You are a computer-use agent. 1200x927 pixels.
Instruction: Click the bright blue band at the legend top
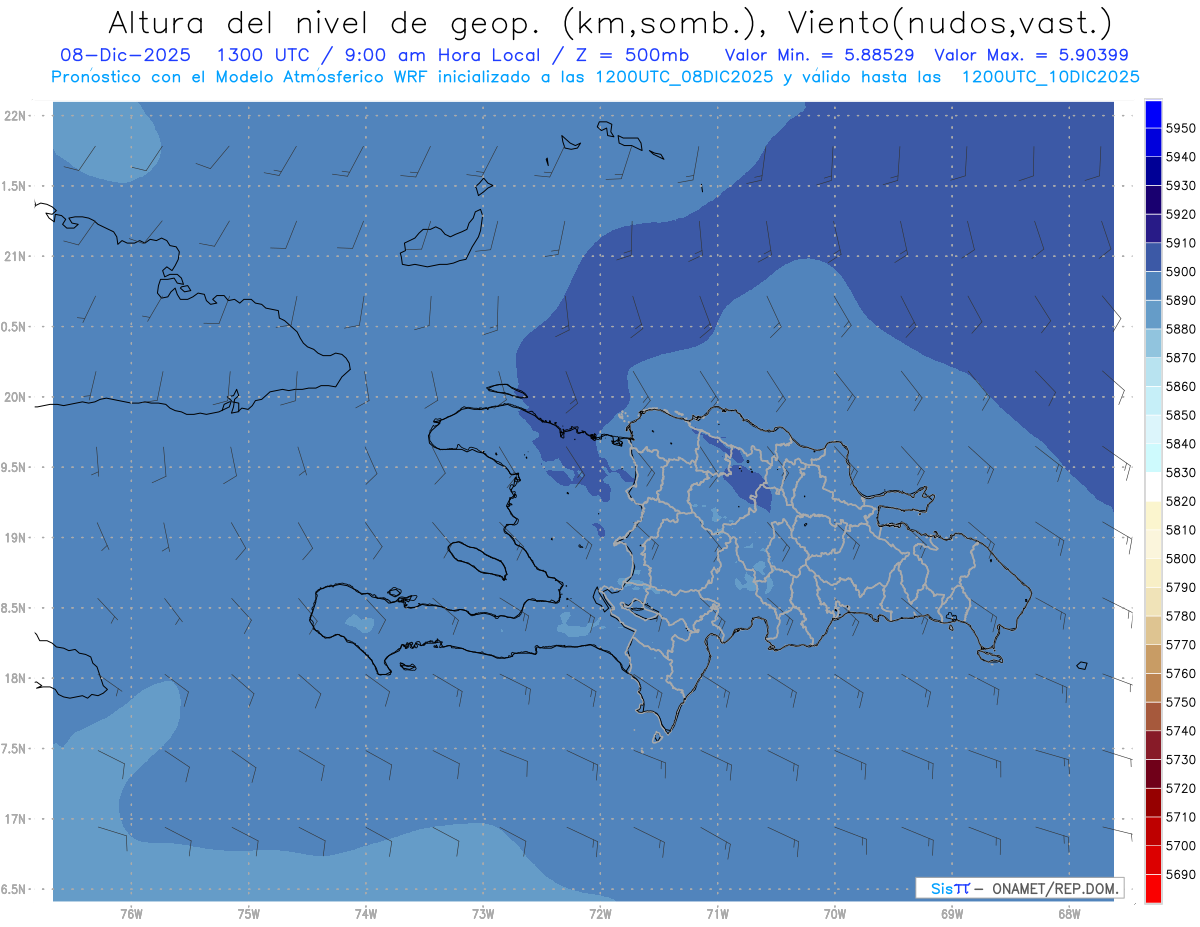pos(1153,114)
